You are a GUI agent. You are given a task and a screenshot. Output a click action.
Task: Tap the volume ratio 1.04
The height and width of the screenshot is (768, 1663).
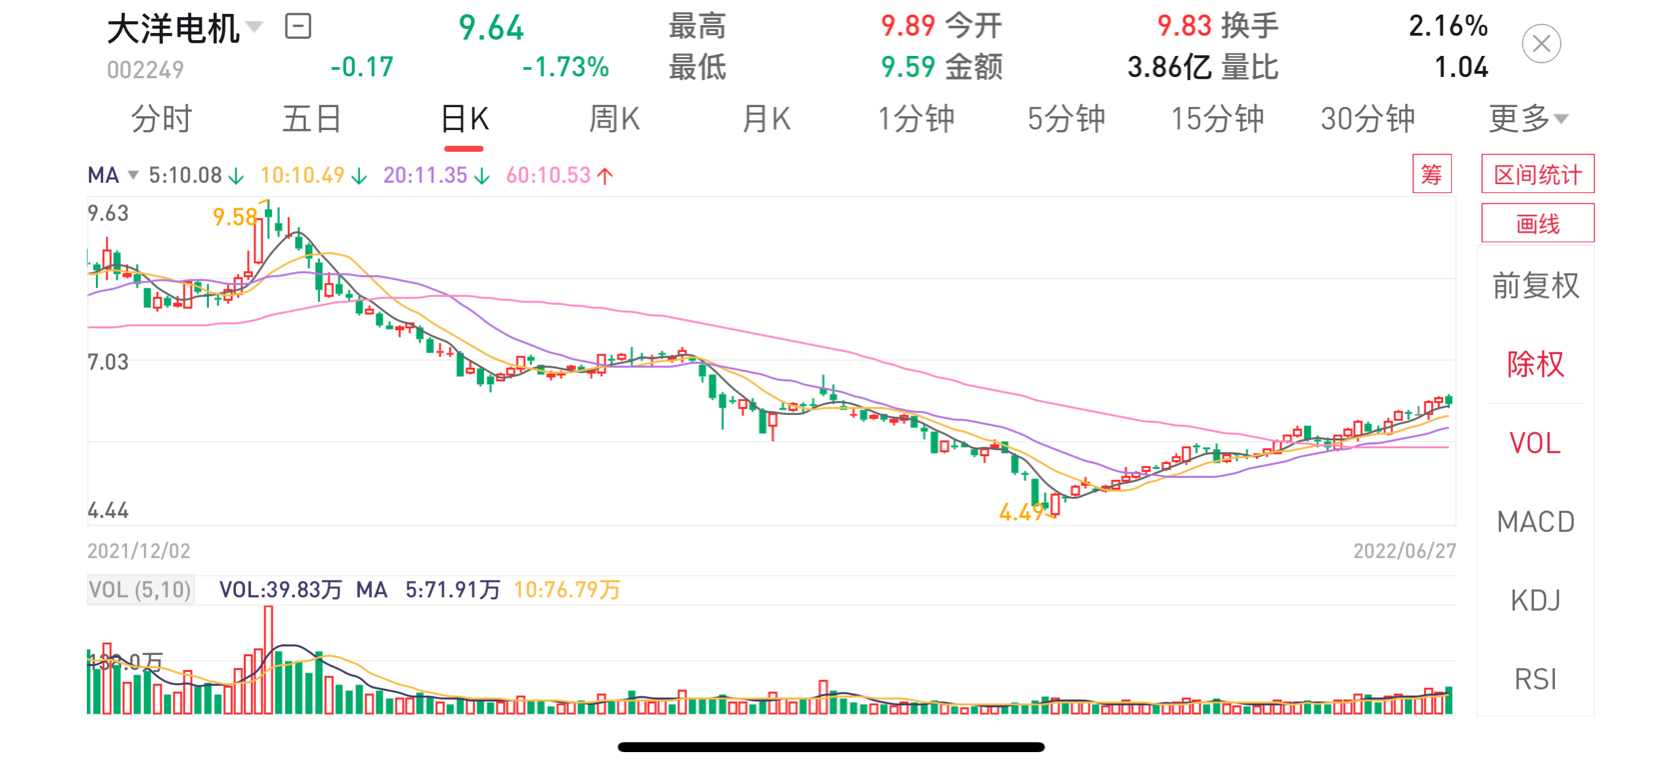1461,67
